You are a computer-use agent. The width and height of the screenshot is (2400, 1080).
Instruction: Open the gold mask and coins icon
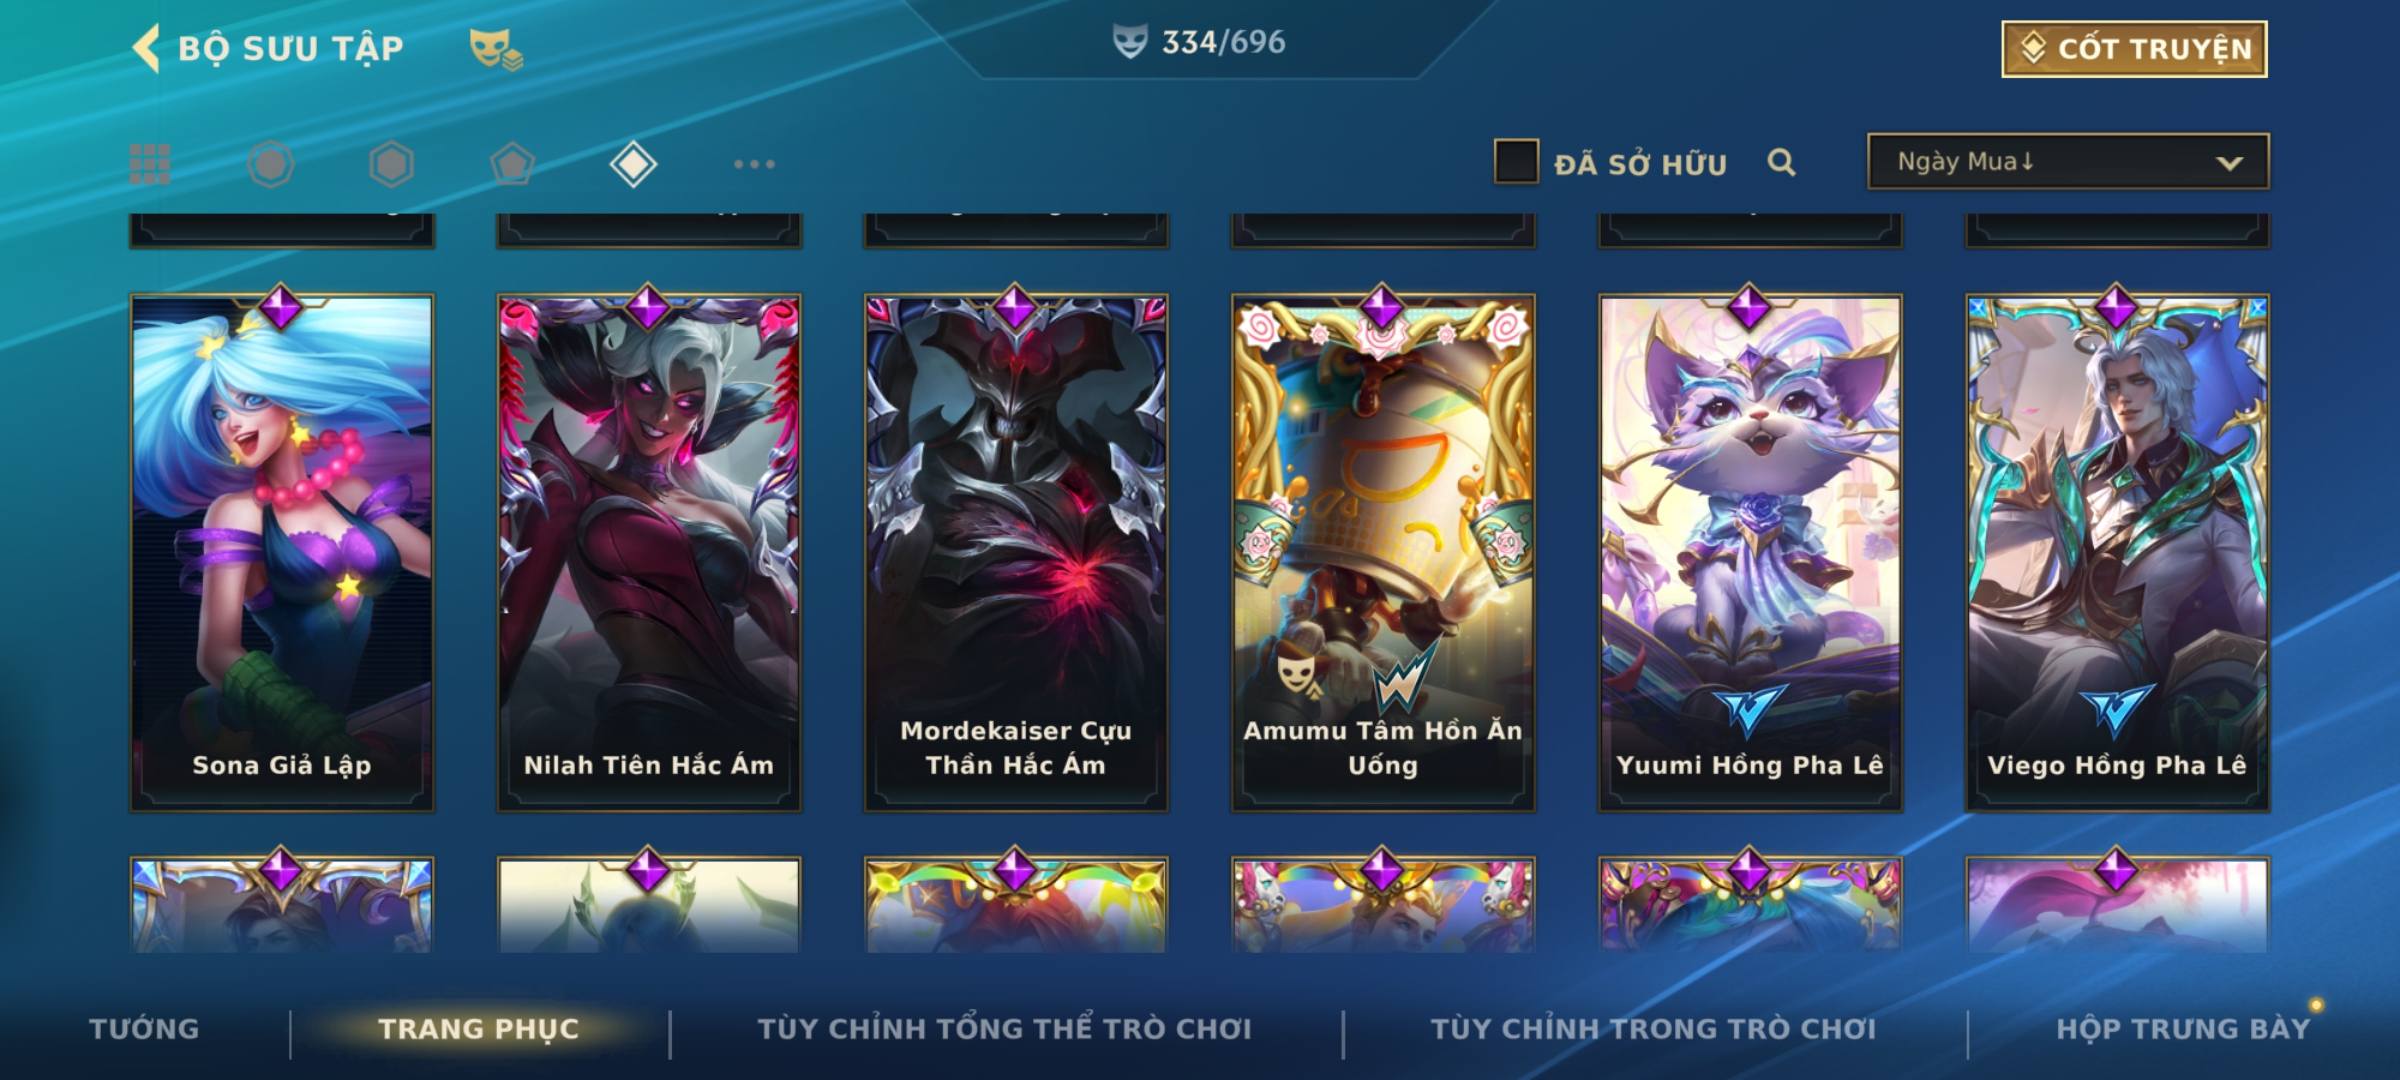click(496, 49)
